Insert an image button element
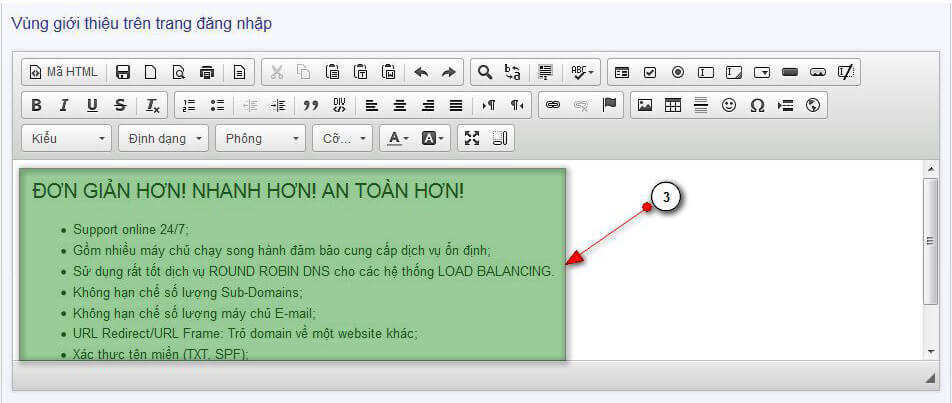952x403 pixels. (x=817, y=72)
